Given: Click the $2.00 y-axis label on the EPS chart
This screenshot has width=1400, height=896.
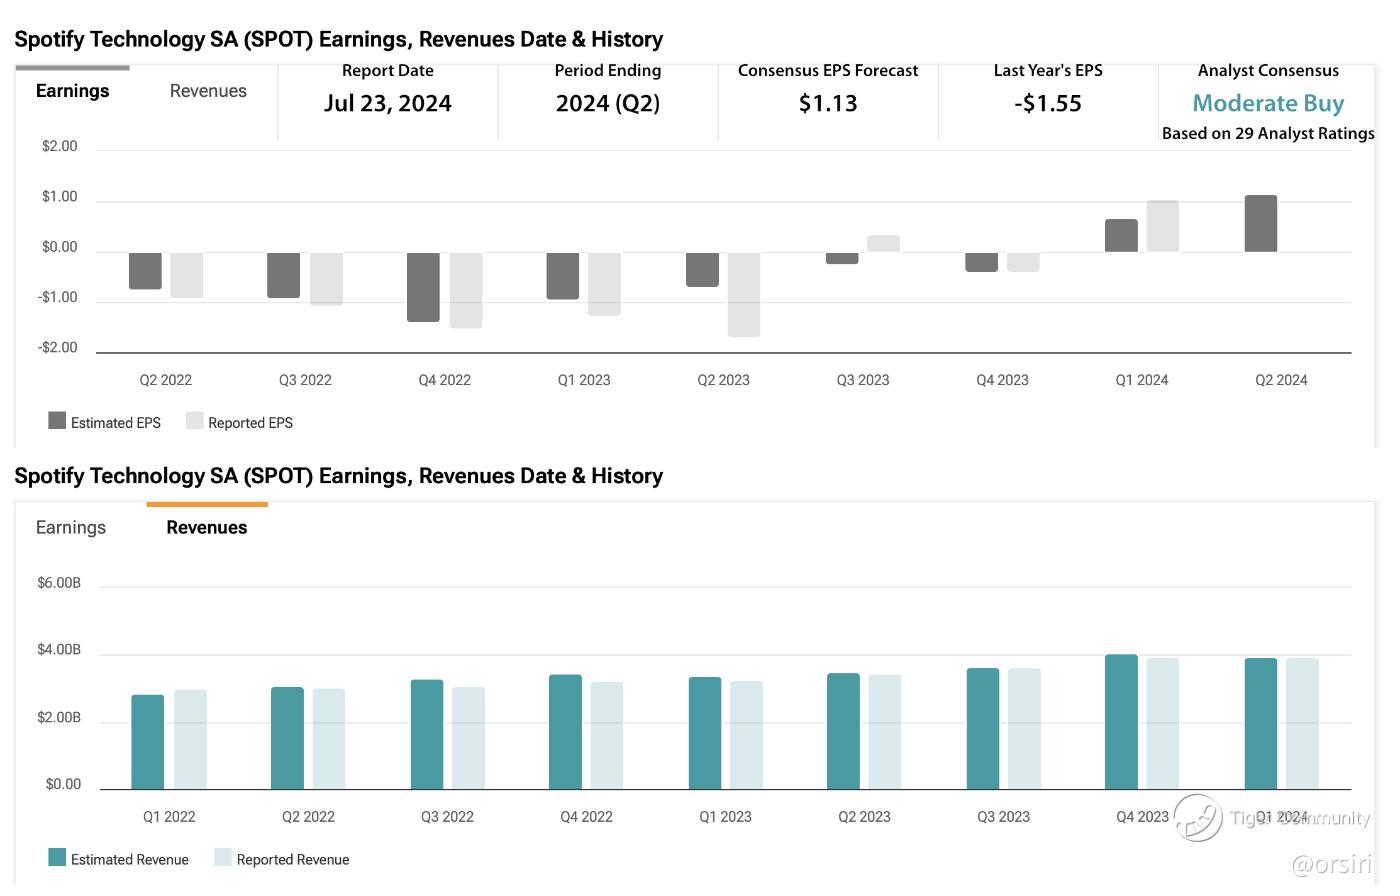Looking at the screenshot, I should 59,147.
